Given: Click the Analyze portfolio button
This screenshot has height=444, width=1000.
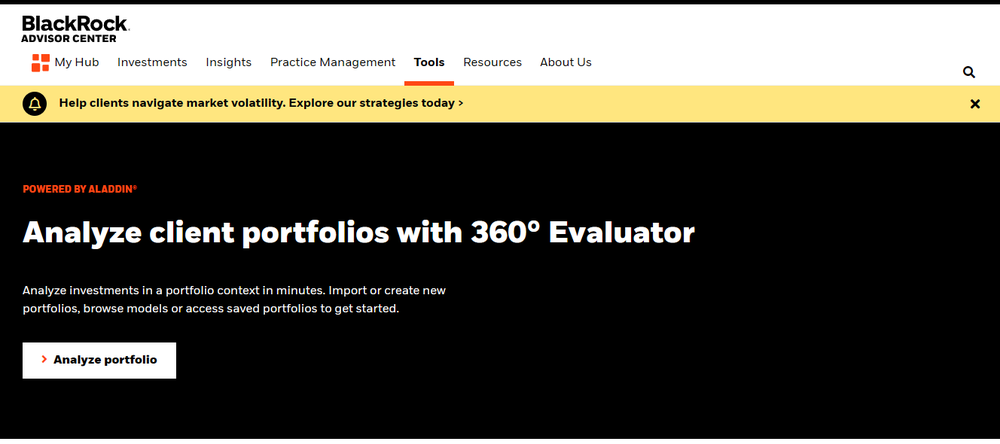Looking at the screenshot, I should [x=99, y=360].
